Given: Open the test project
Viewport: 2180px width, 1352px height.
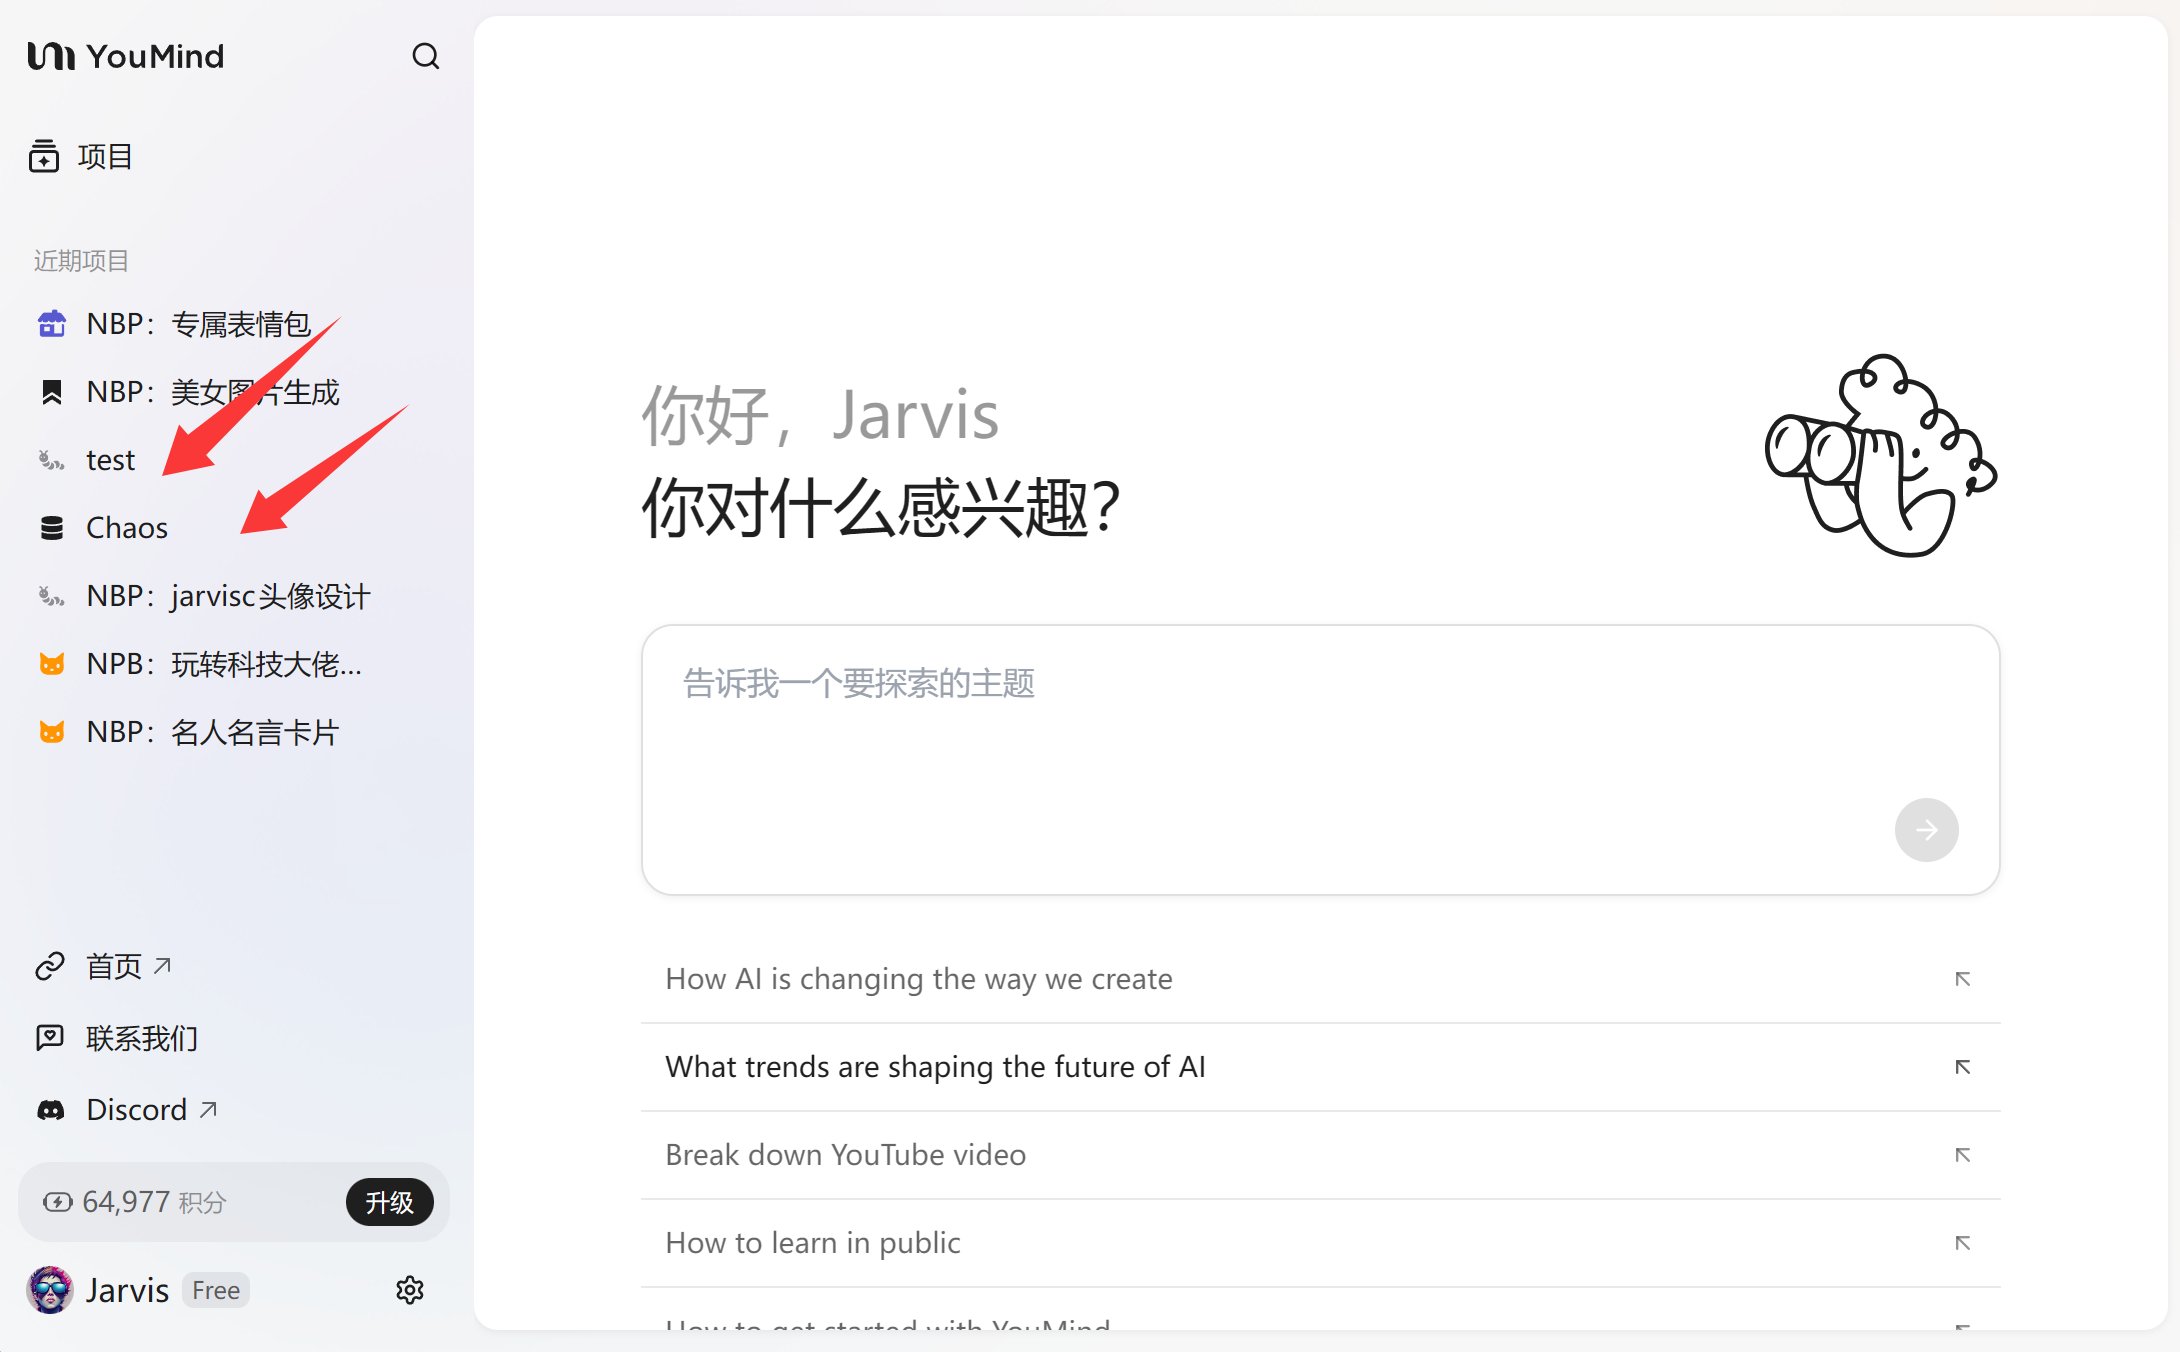Looking at the screenshot, I should pos(110,460).
